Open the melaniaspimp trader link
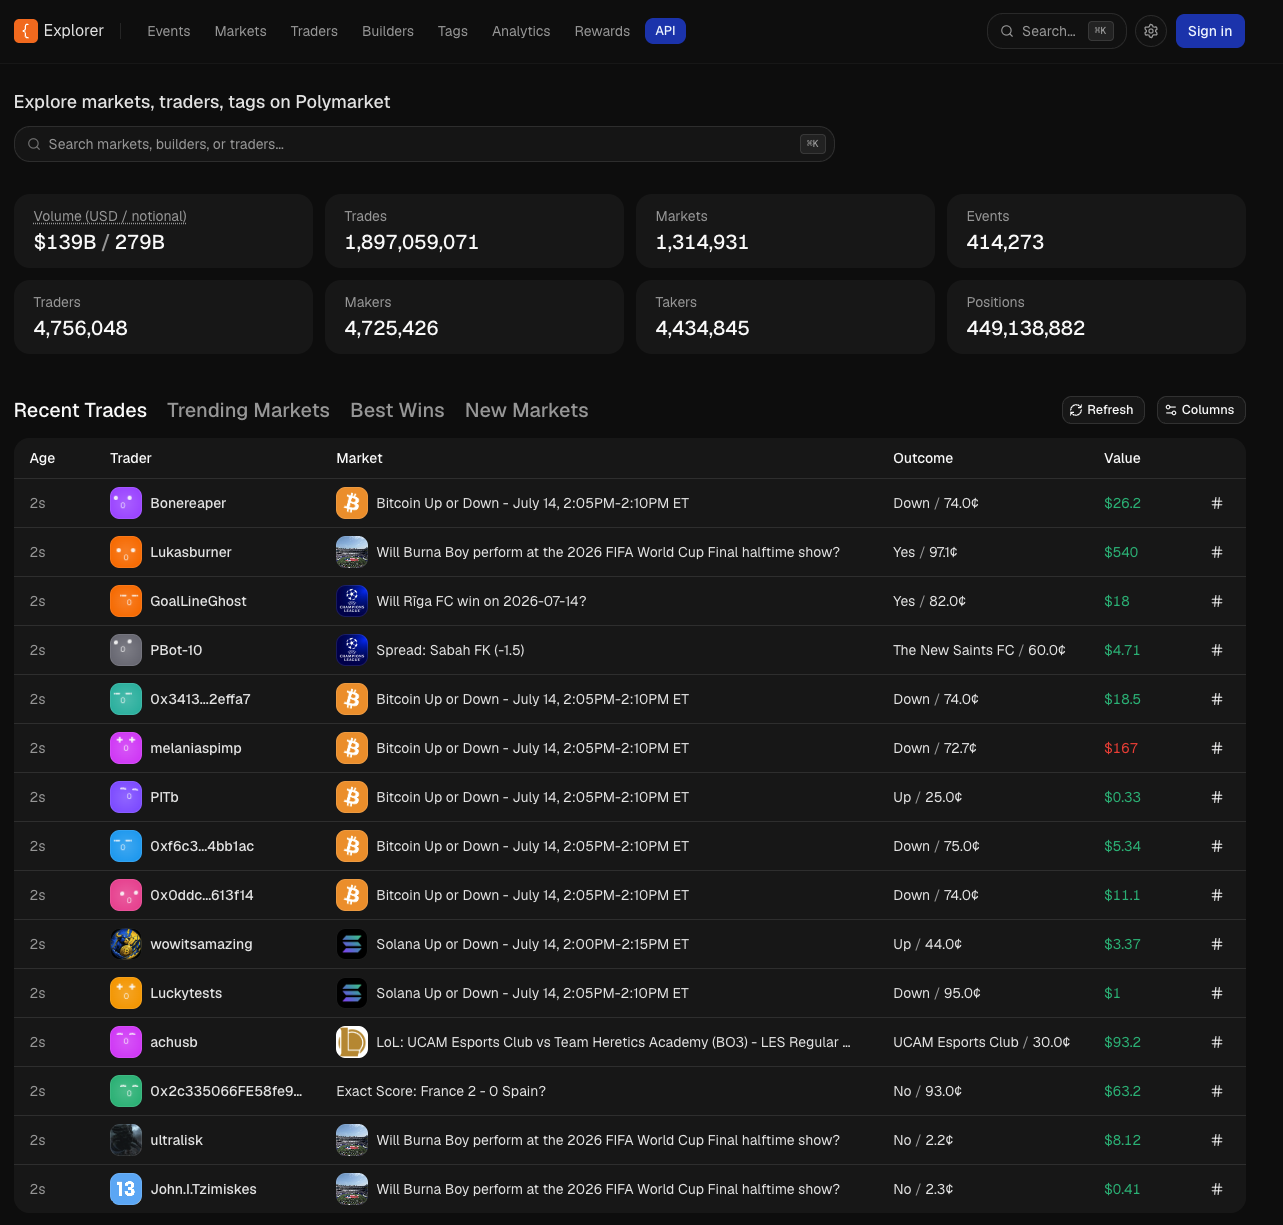This screenshot has width=1283, height=1225. pos(196,748)
